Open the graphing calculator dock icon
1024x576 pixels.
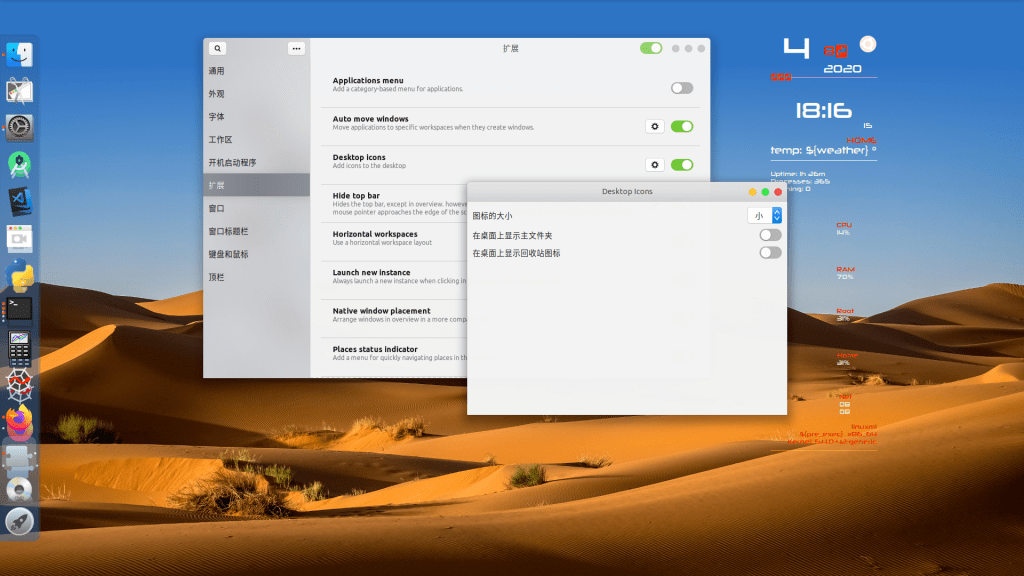coord(19,347)
